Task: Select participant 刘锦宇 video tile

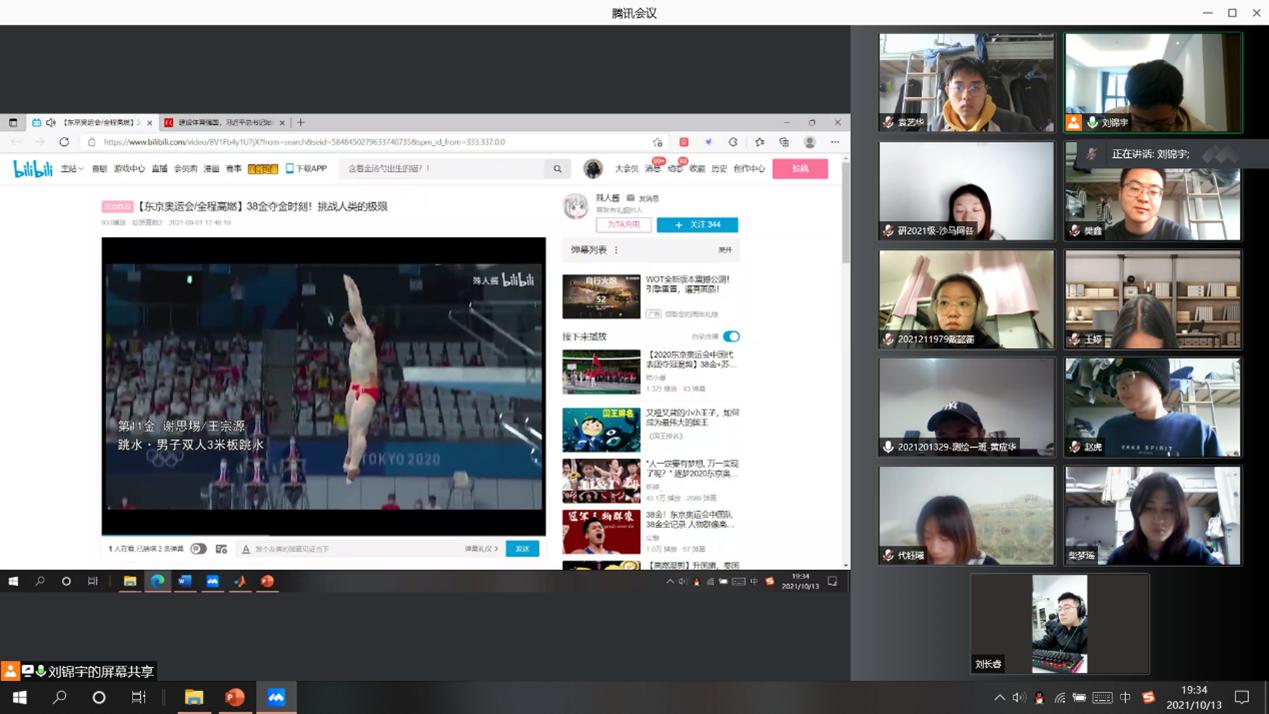Action: point(1153,82)
